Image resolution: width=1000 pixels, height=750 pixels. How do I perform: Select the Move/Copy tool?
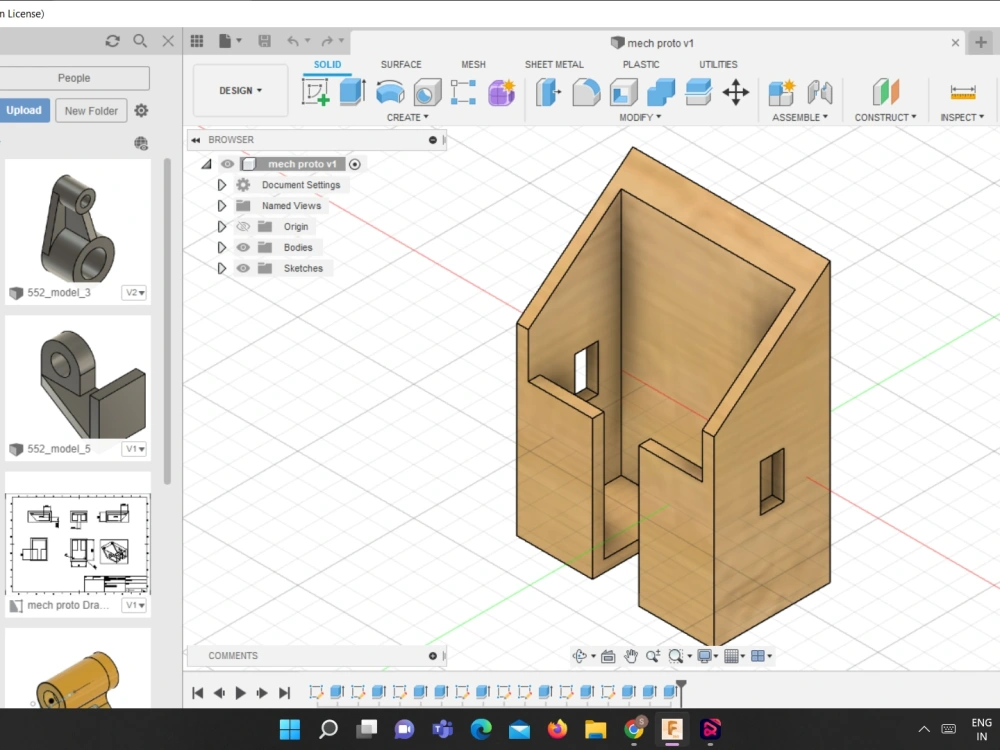click(735, 92)
